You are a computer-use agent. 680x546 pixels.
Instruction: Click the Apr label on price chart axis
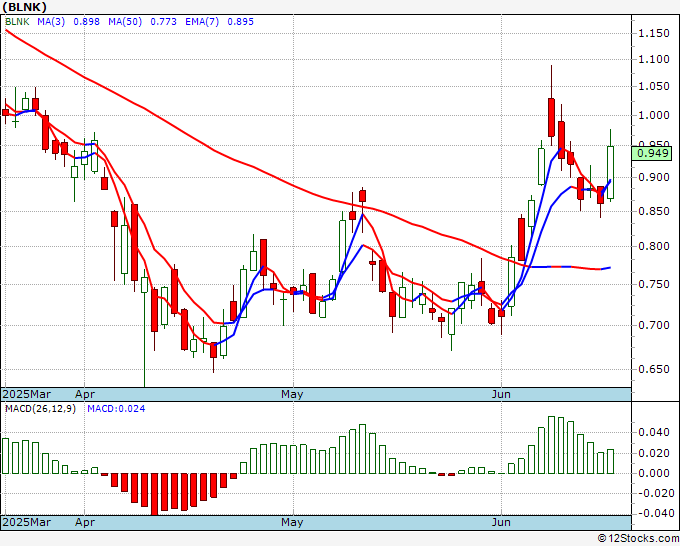pyautogui.click(x=85, y=394)
